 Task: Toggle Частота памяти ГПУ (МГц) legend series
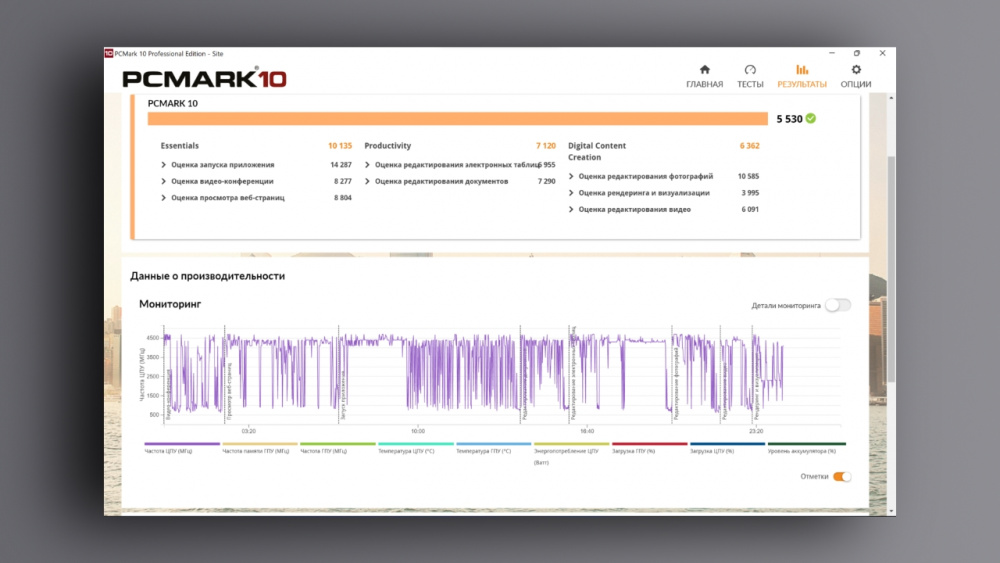[x=260, y=448]
